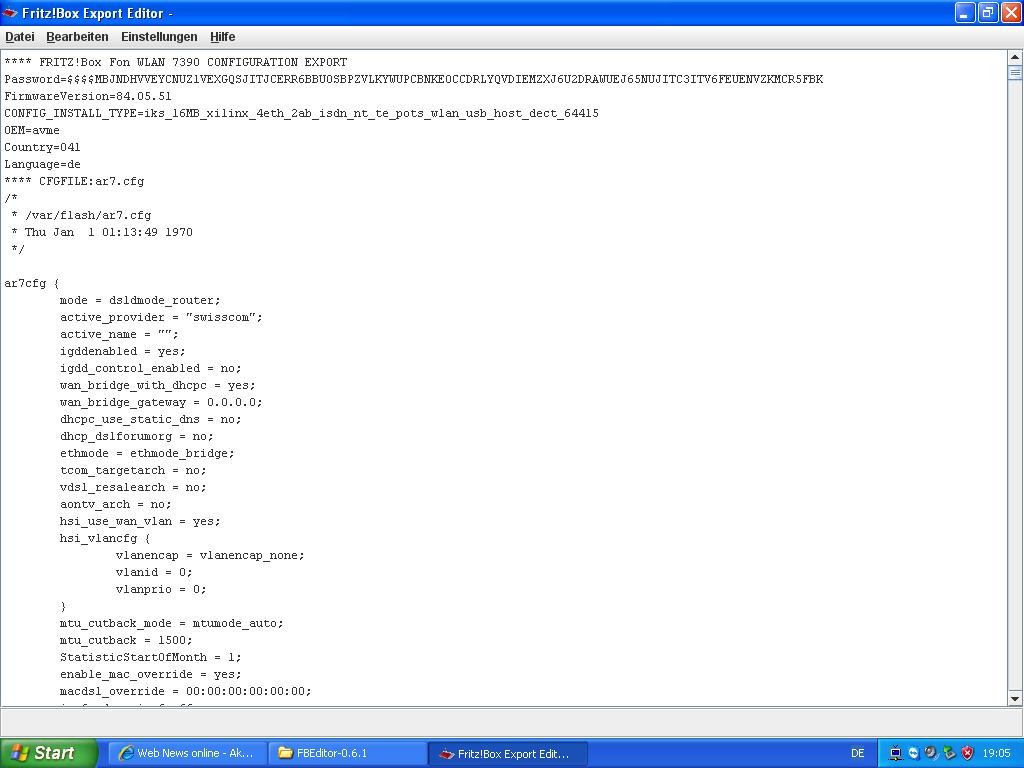The height and width of the screenshot is (768, 1024).
Task: Click 'StatisticStartOfMonth = 1;' line
Action: tap(150, 656)
